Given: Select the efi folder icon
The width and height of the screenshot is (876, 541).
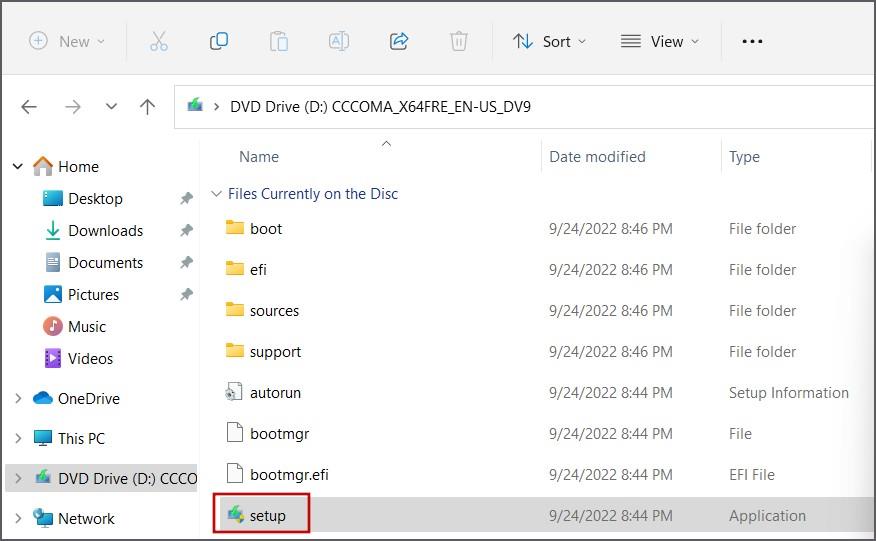Looking at the screenshot, I should 235,269.
